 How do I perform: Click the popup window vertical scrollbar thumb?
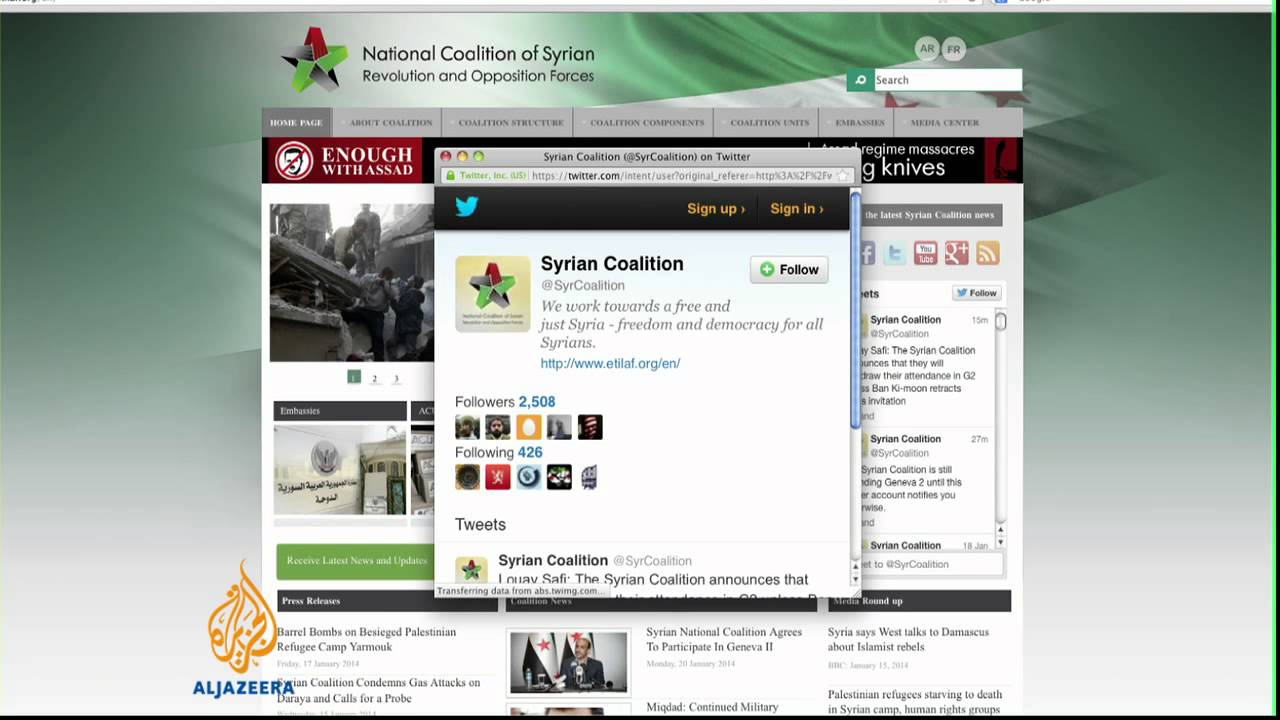[855, 310]
